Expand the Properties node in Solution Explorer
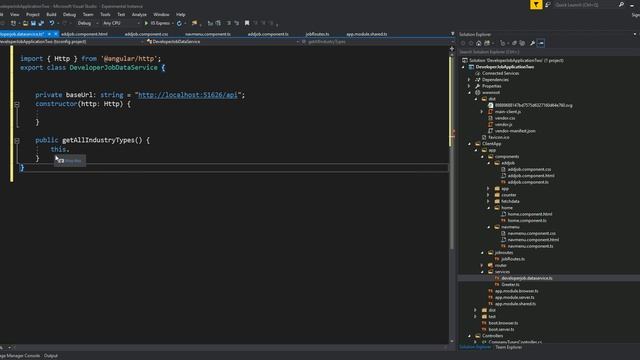This screenshot has width=640, height=360. click(x=469, y=86)
